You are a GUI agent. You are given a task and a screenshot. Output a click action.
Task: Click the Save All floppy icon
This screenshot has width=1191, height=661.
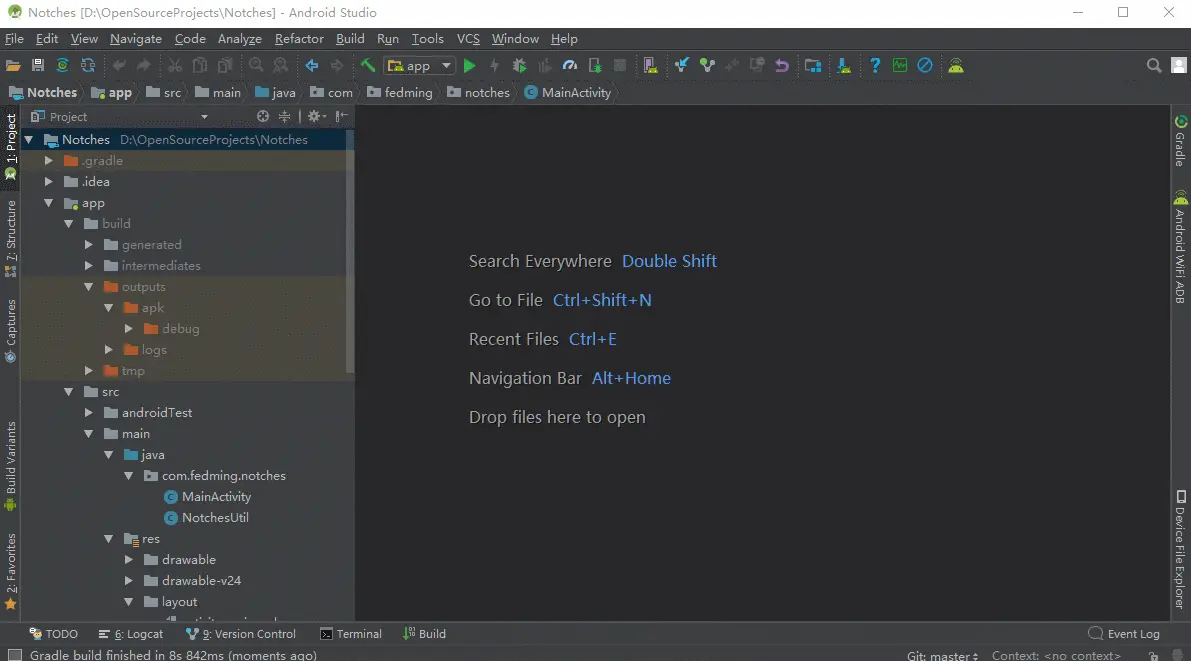37,66
